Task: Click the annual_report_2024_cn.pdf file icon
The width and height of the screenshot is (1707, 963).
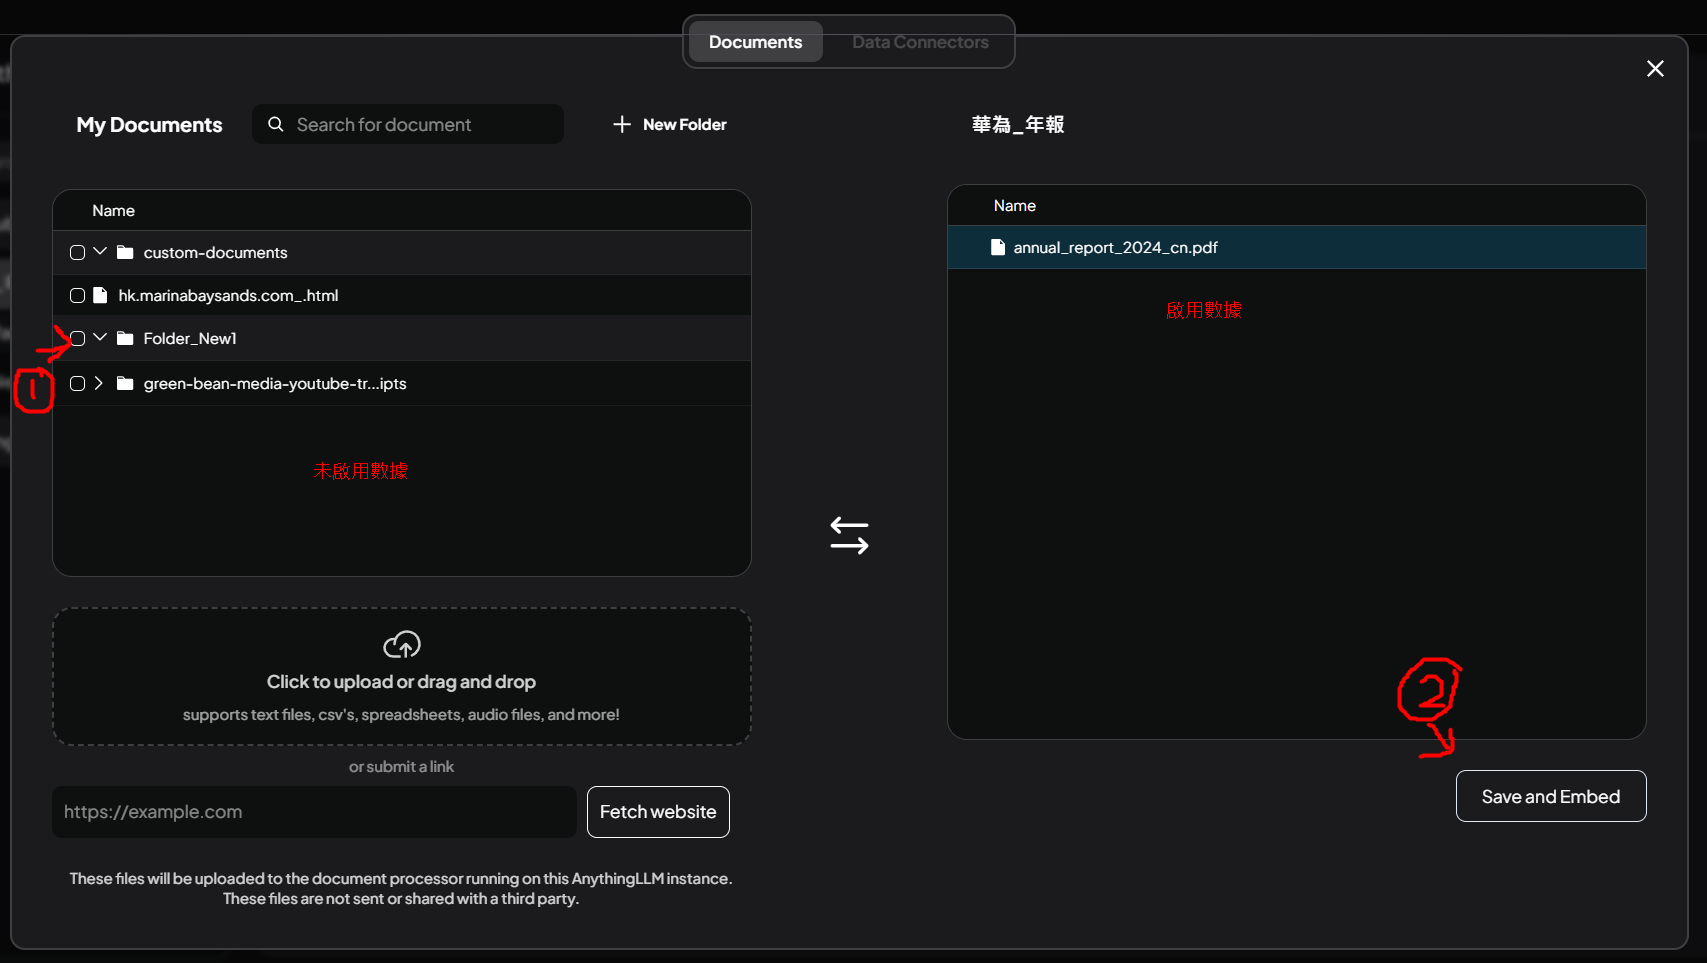Action: tap(997, 247)
